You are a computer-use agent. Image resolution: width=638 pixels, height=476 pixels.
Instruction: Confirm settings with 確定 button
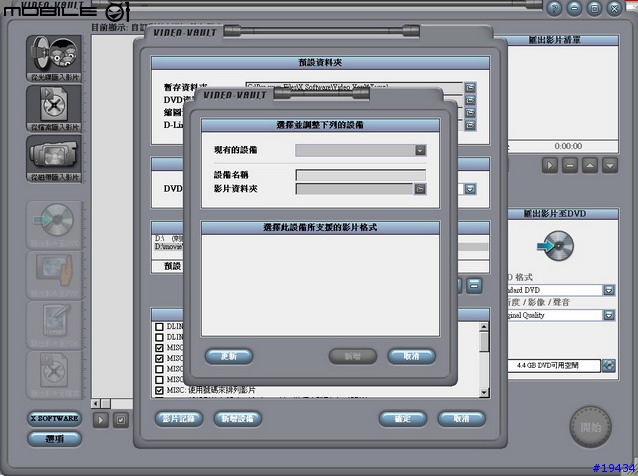tap(402, 418)
